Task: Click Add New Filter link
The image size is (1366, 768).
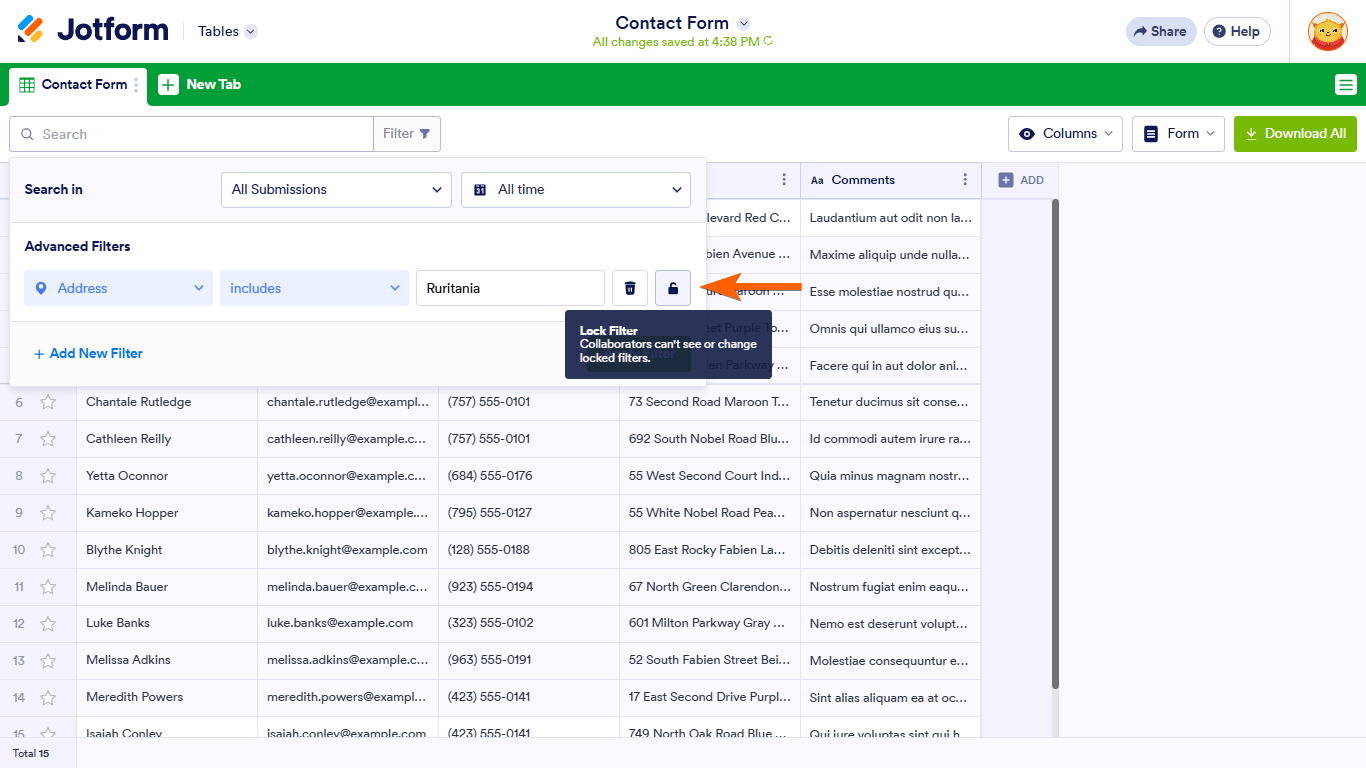Action: click(x=88, y=353)
